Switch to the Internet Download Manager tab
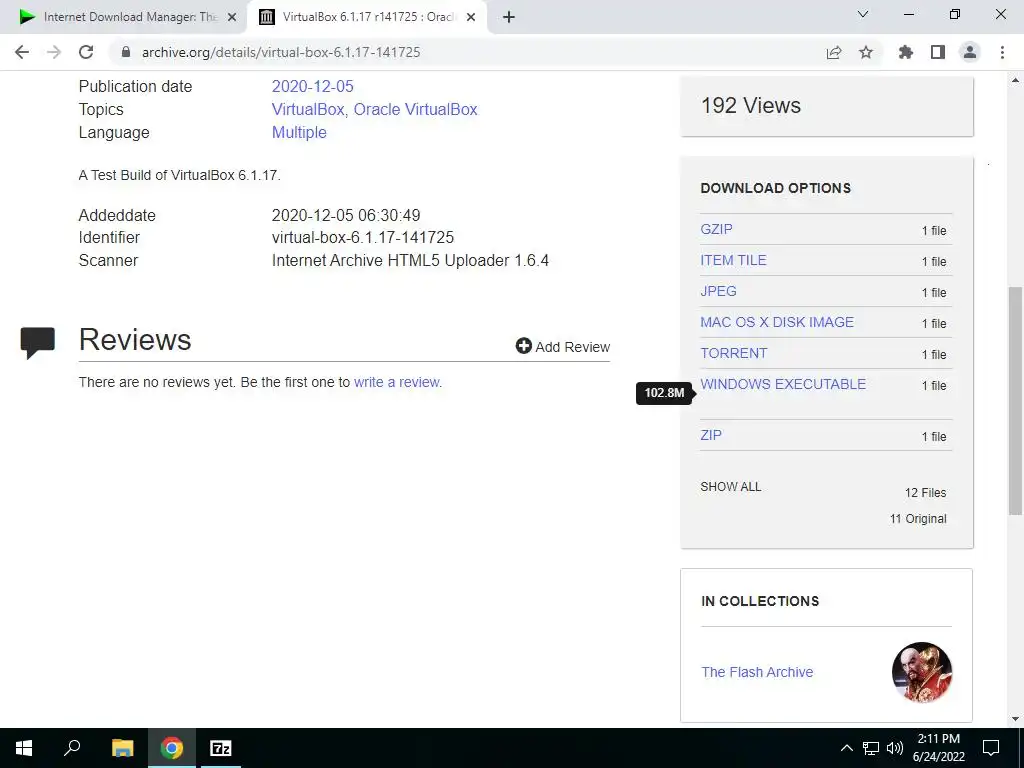This screenshot has height=768, width=1024. pos(124,17)
